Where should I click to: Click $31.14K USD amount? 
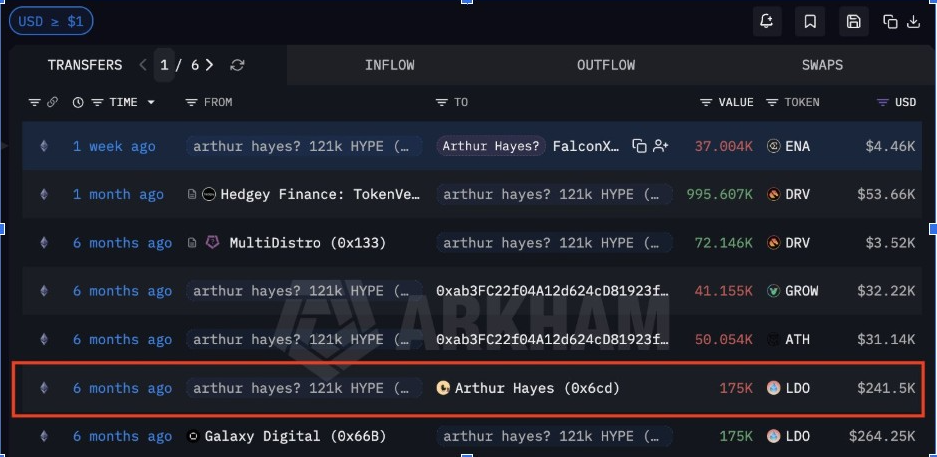pos(886,339)
